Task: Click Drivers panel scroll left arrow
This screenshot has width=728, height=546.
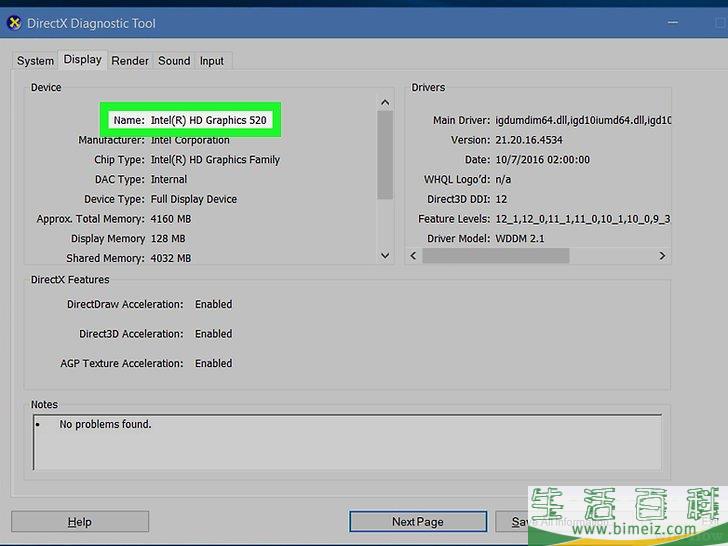Action: (x=413, y=256)
